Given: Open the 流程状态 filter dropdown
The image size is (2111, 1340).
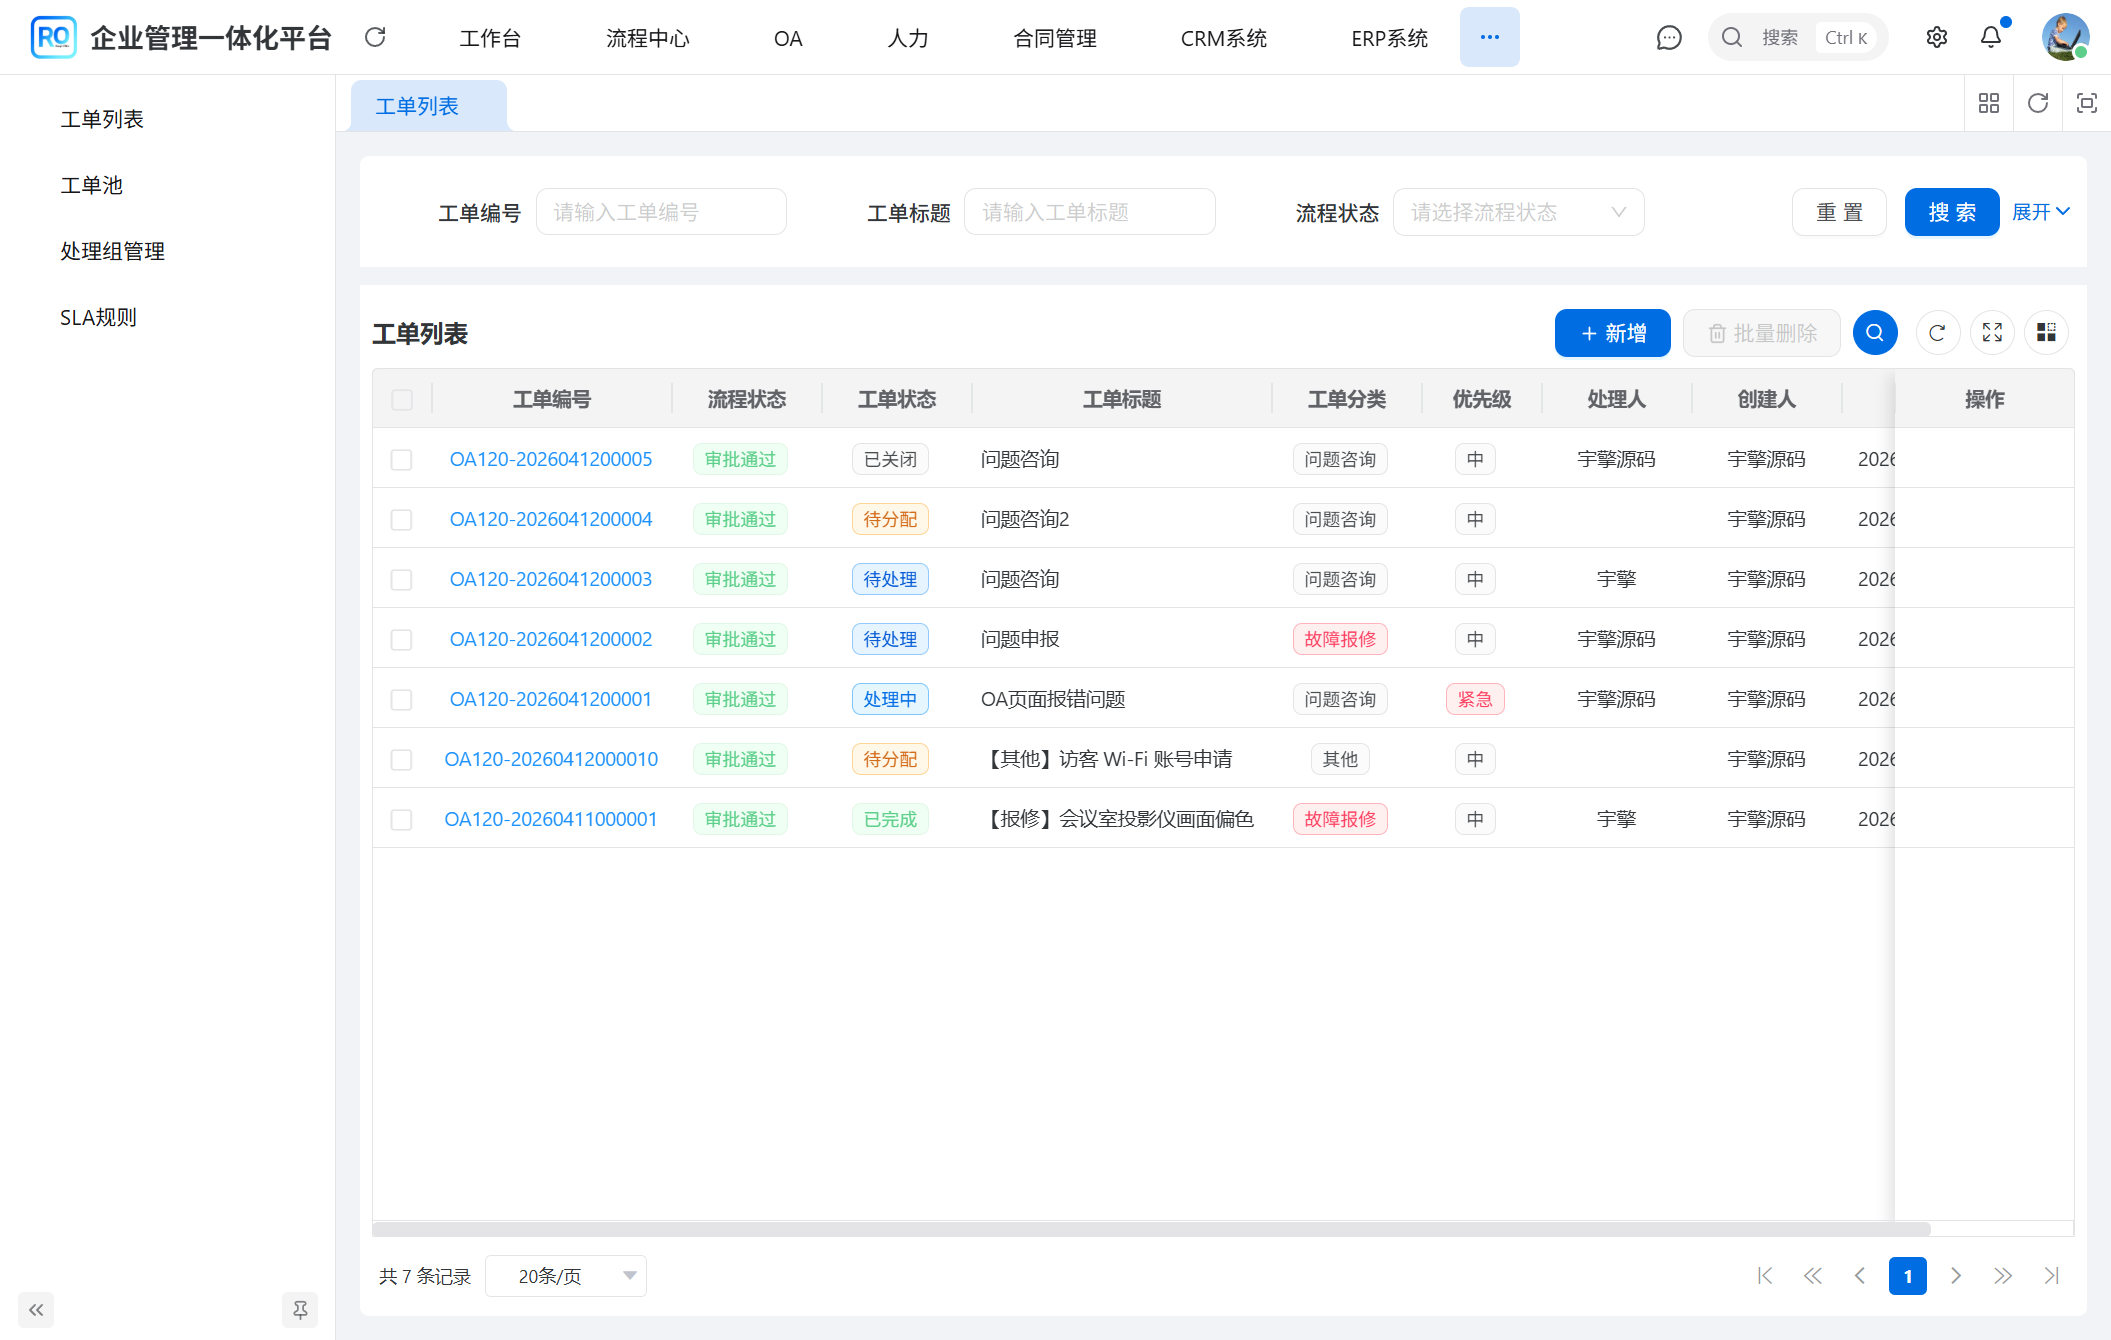Looking at the screenshot, I should [x=1517, y=212].
